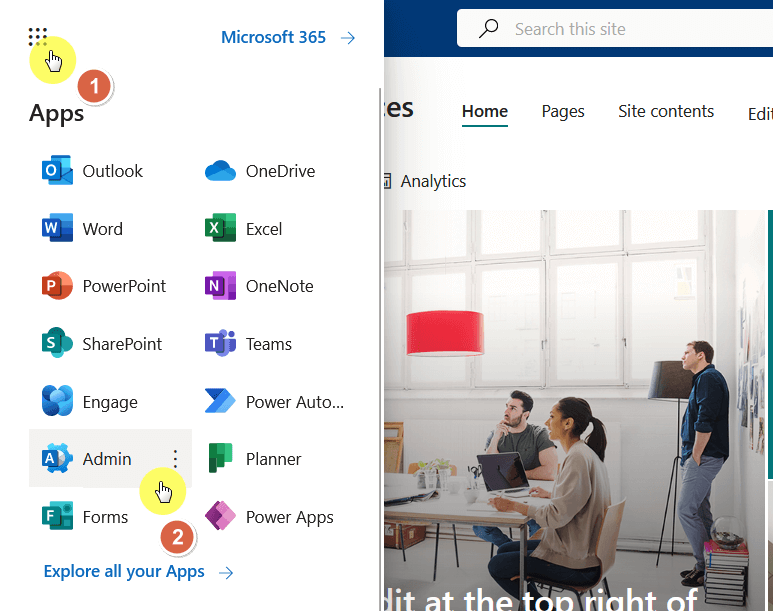Switch to the Pages tab

(563, 111)
